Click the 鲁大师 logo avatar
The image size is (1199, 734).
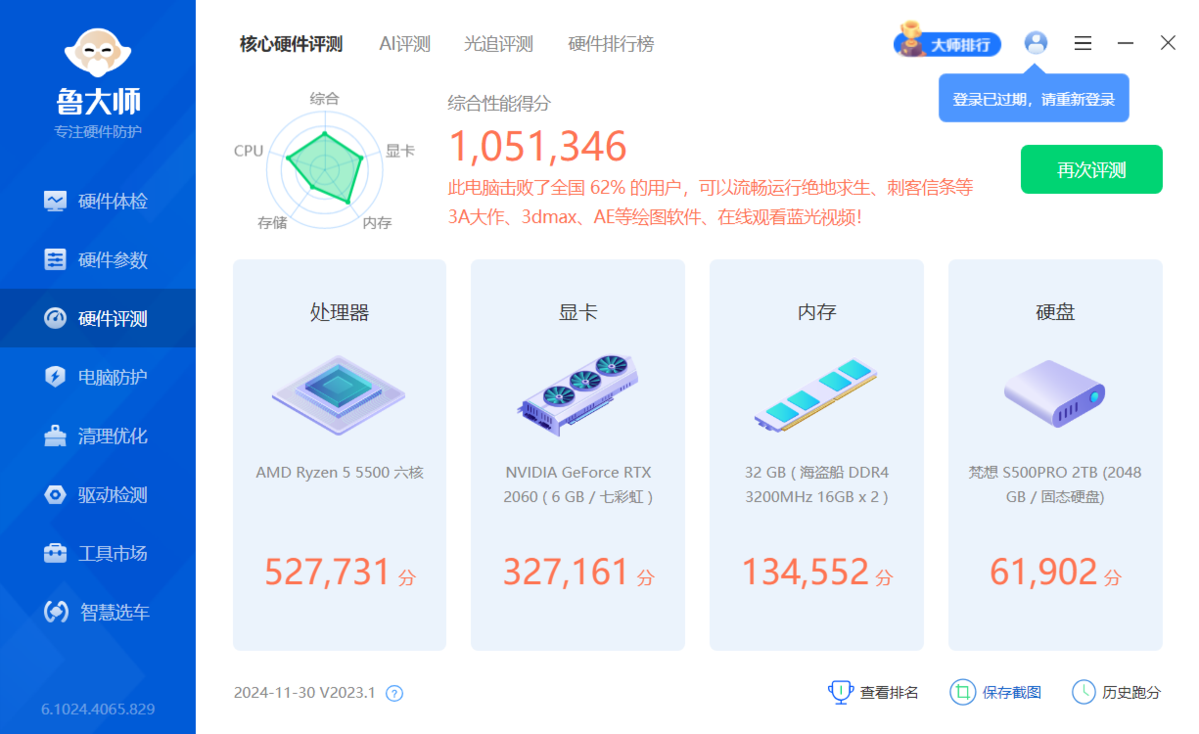tap(98, 52)
